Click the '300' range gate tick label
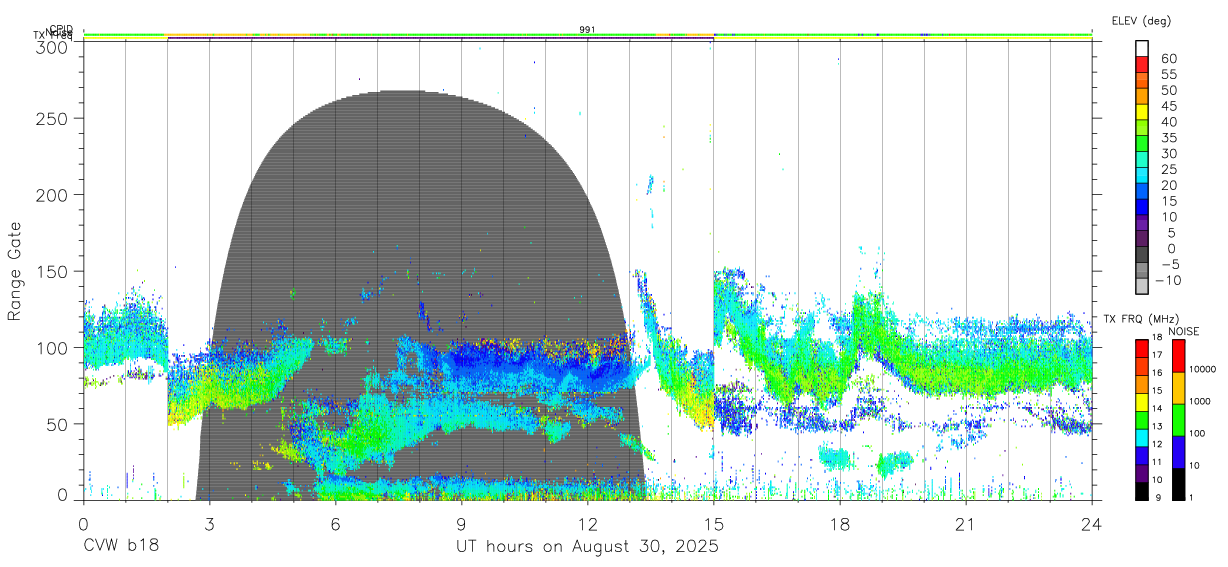Viewport: 1228px width, 567px height. (x=54, y=46)
